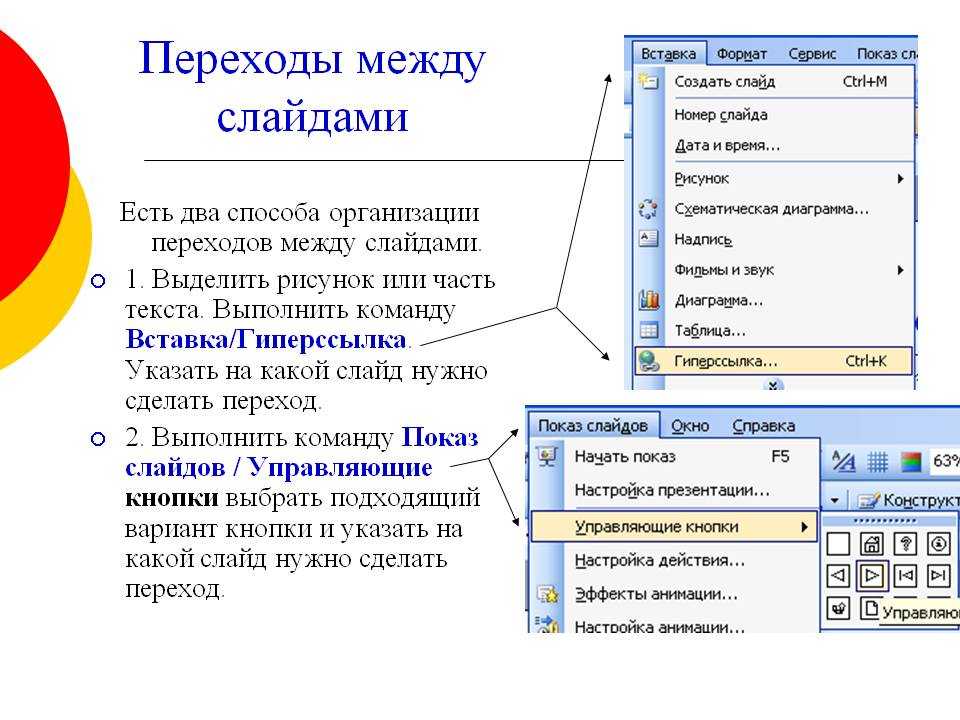Click the bold Вставка/Гиперссылка text

266,339
